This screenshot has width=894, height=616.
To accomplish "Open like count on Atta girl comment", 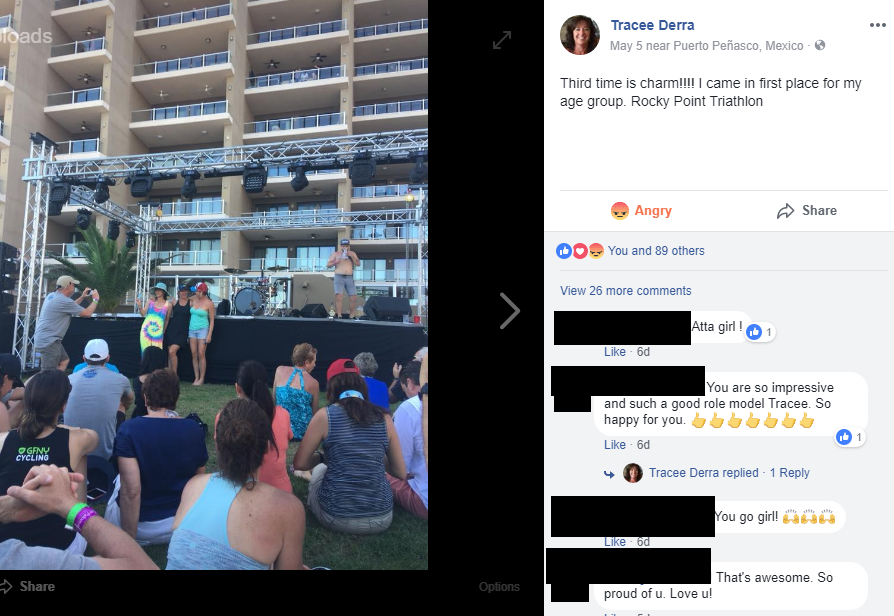I will coord(761,332).
